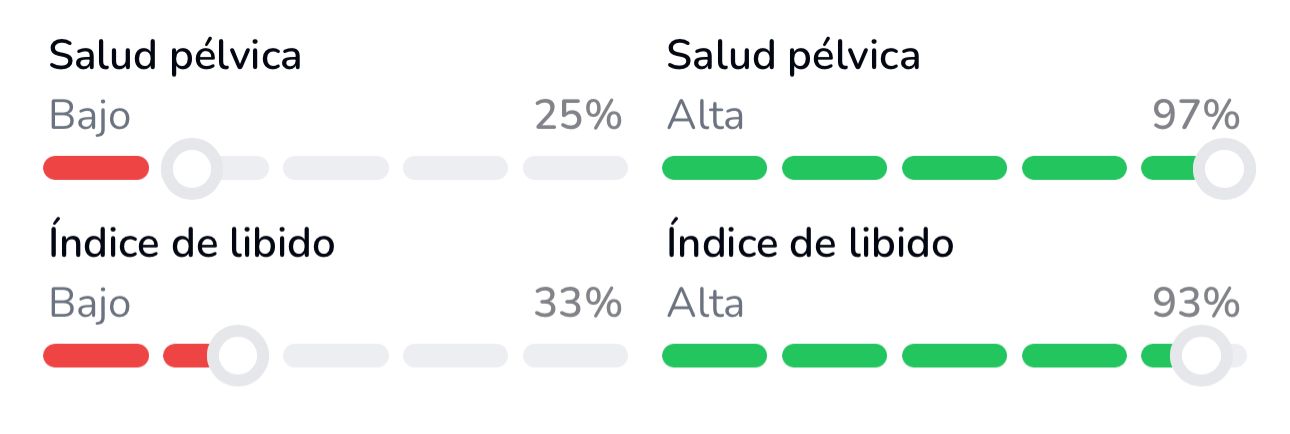Click the slider knob on the 97% bar
1290x434 pixels.
(x=1224, y=169)
